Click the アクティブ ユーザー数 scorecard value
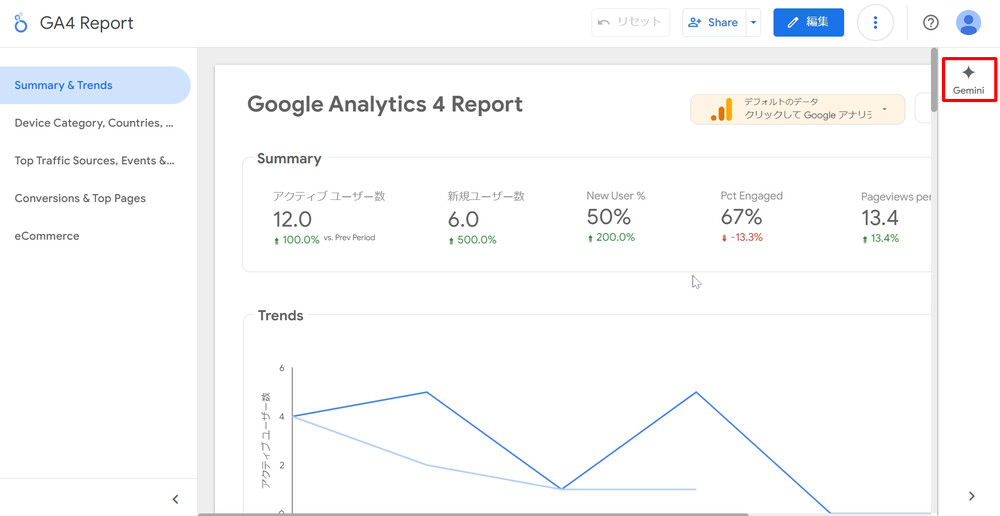Viewport: 1000px width, 516px height. [x=293, y=219]
